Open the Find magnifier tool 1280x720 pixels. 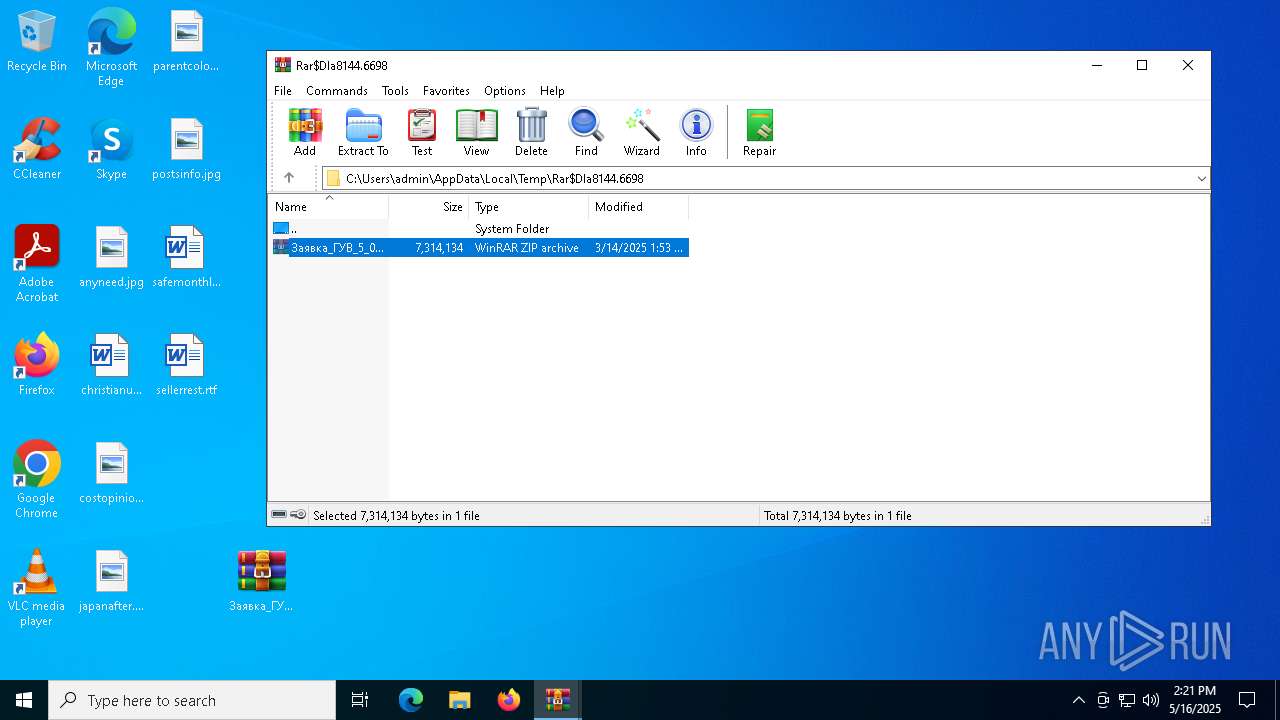tap(586, 132)
